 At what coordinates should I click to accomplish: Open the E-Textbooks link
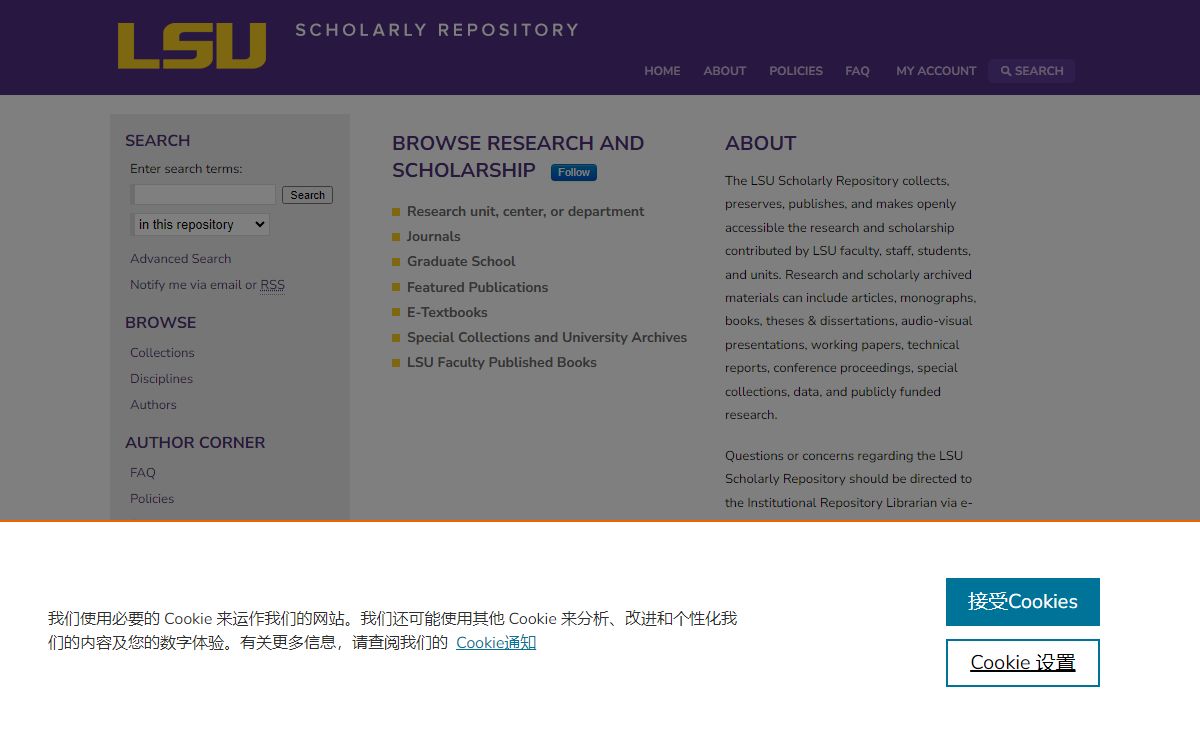tap(447, 312)
